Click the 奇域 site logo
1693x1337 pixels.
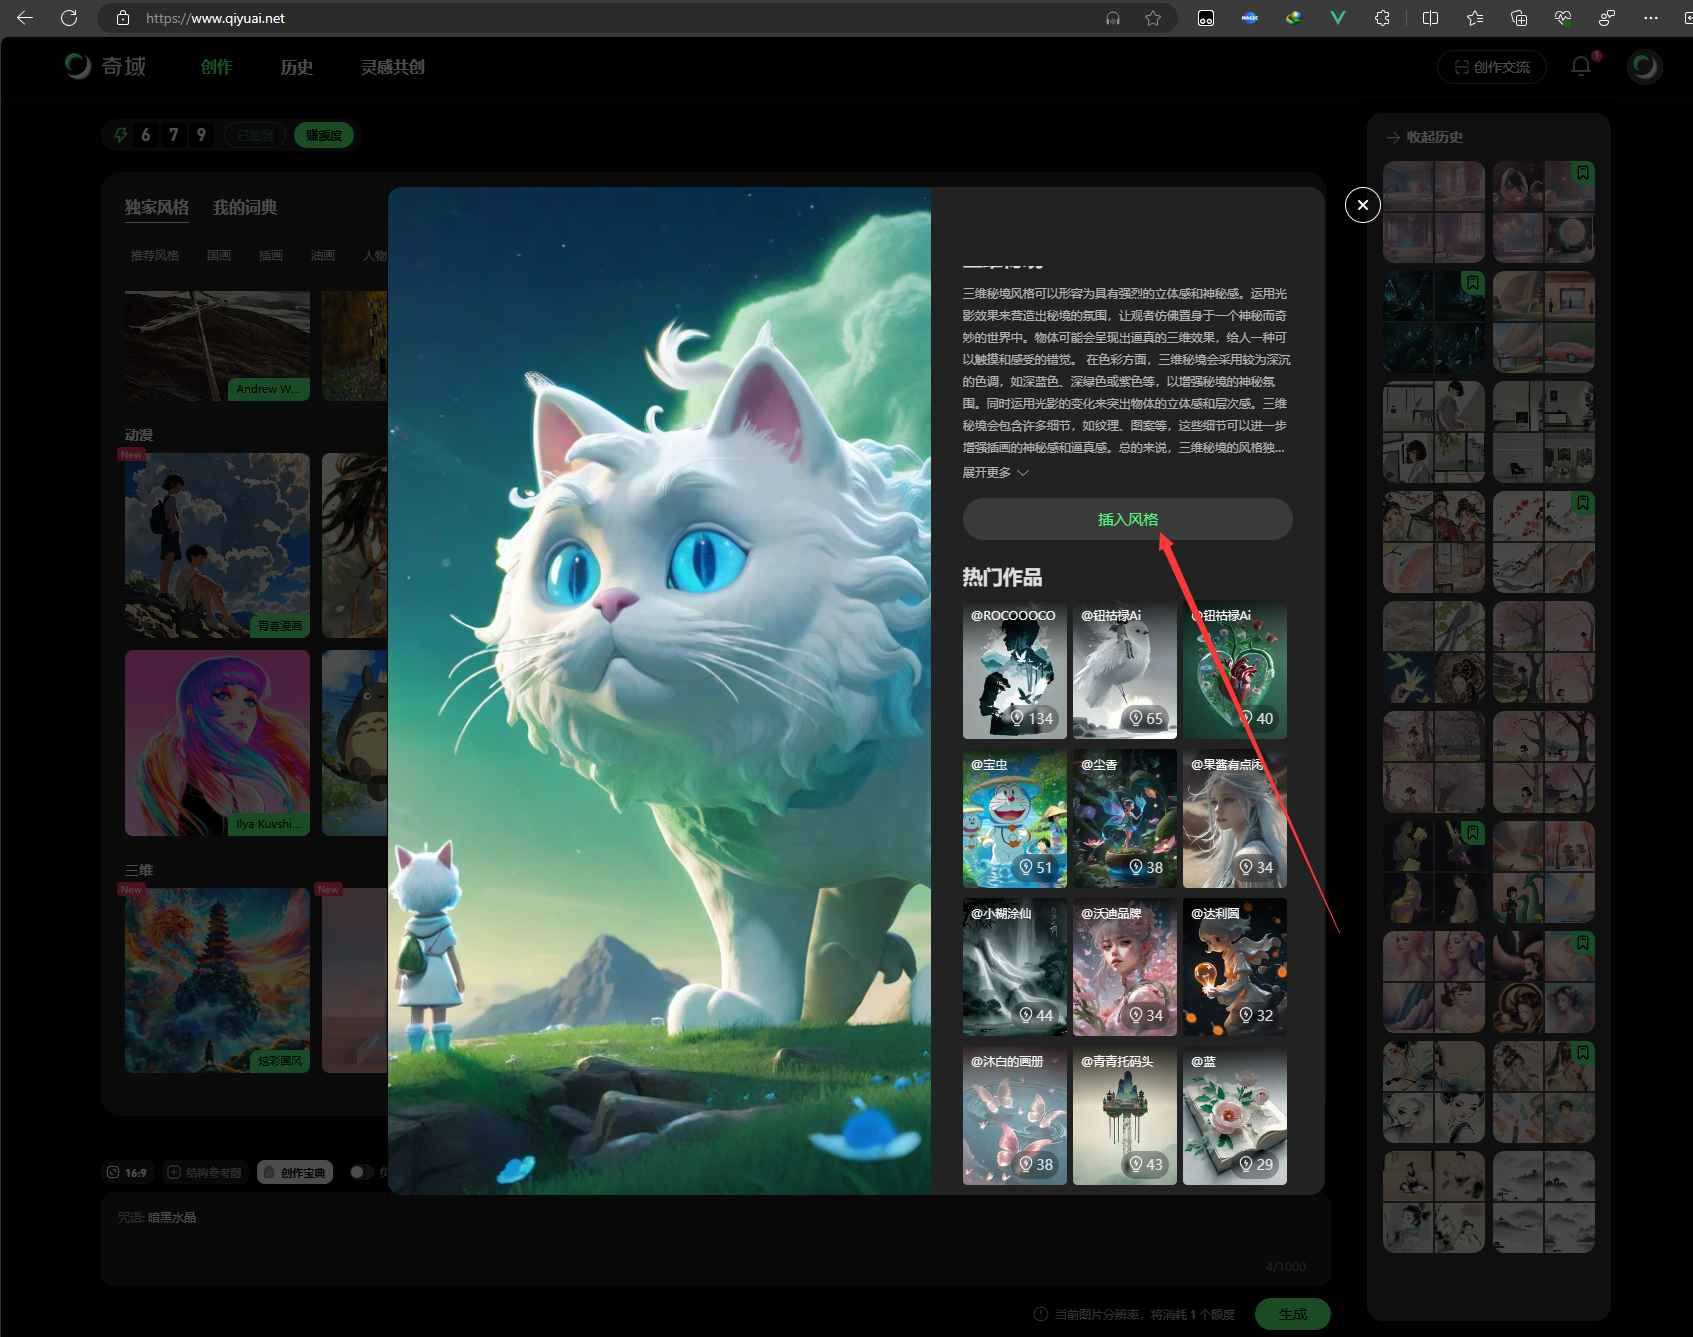coord(106,66)
